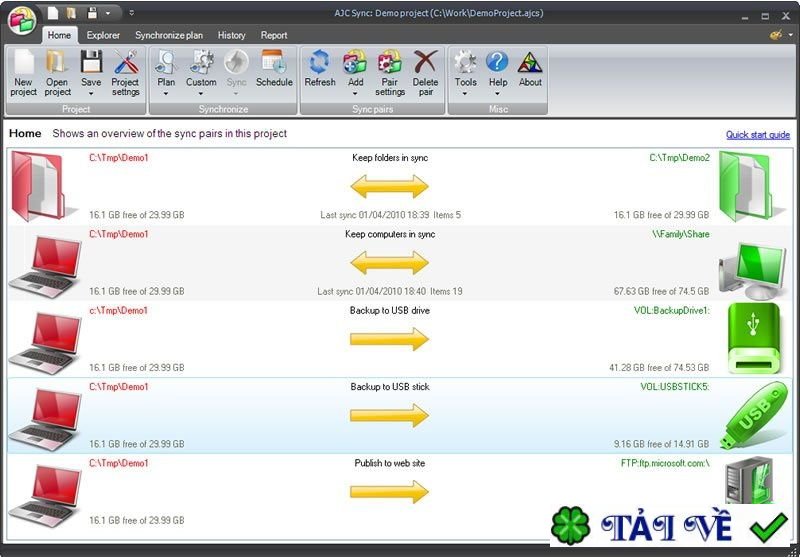
Task: Open the style dropdown arrow beside the palette icon
Action: click(790, 35)
